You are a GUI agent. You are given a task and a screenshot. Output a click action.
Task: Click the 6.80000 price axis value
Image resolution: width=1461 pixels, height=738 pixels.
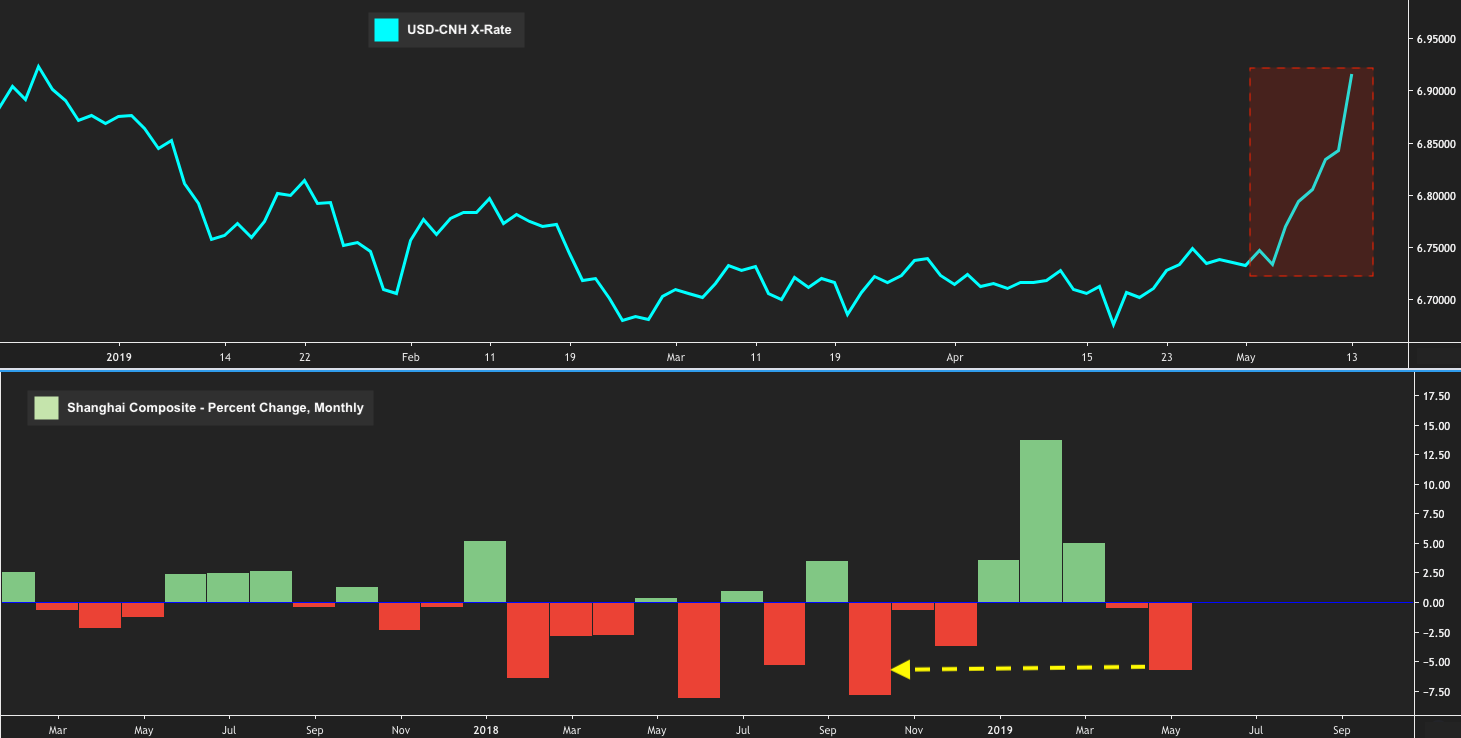[1435, 196]
